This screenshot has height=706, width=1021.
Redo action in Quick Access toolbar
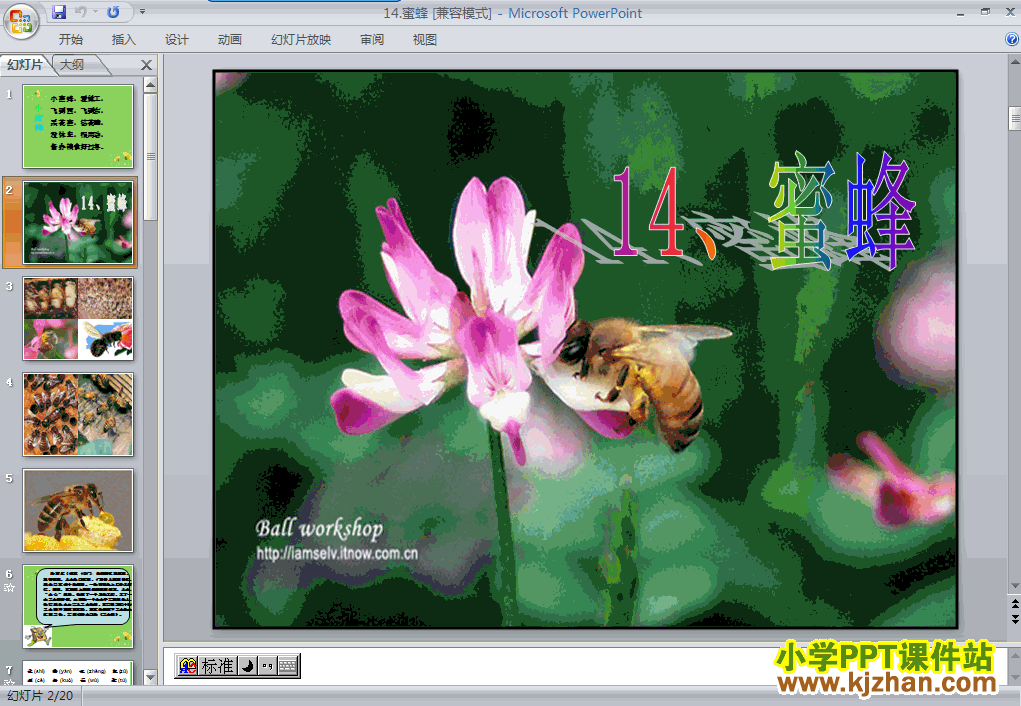click(x=113, y=12)
